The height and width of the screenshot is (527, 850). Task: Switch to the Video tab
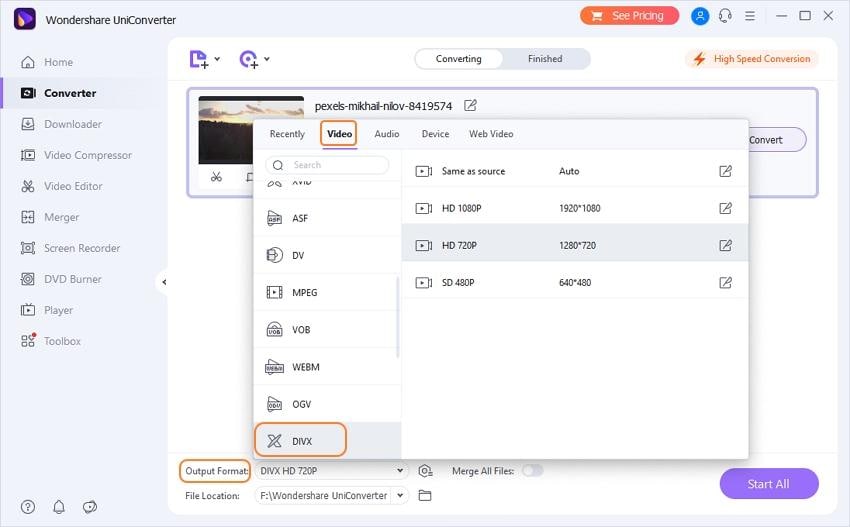[x=339, y=134]
